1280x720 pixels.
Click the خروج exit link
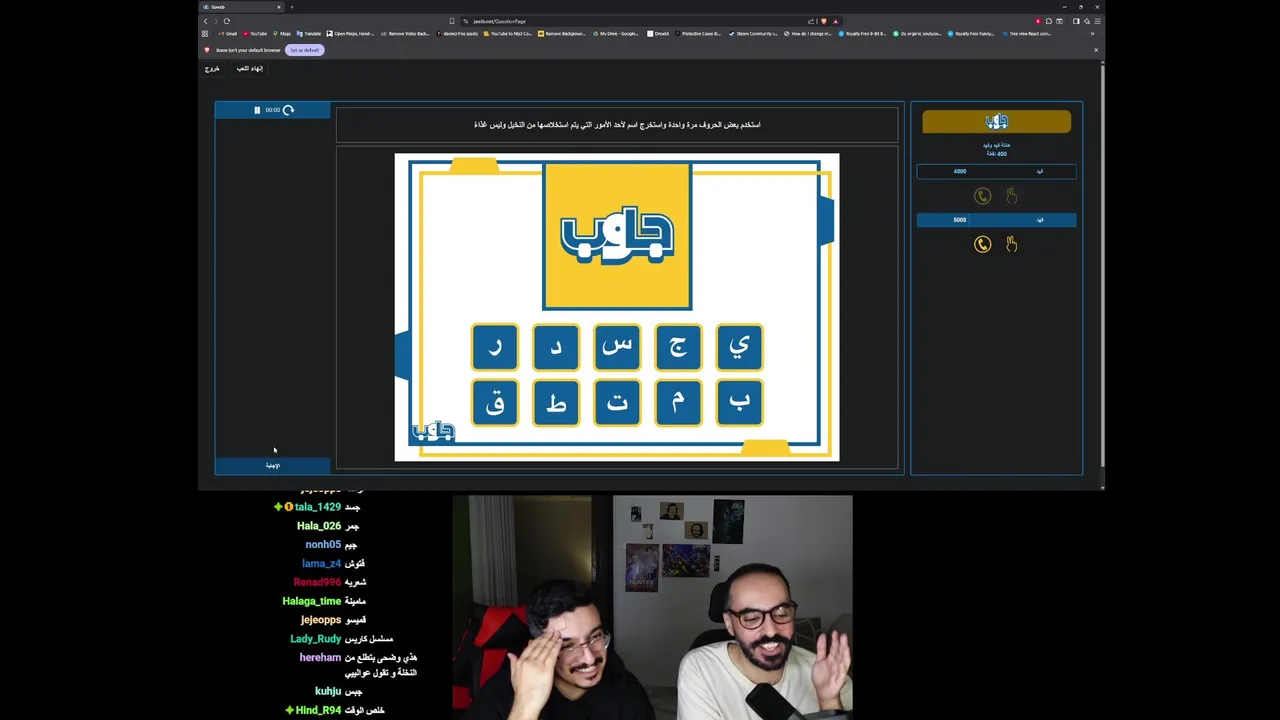pos(212,68)
